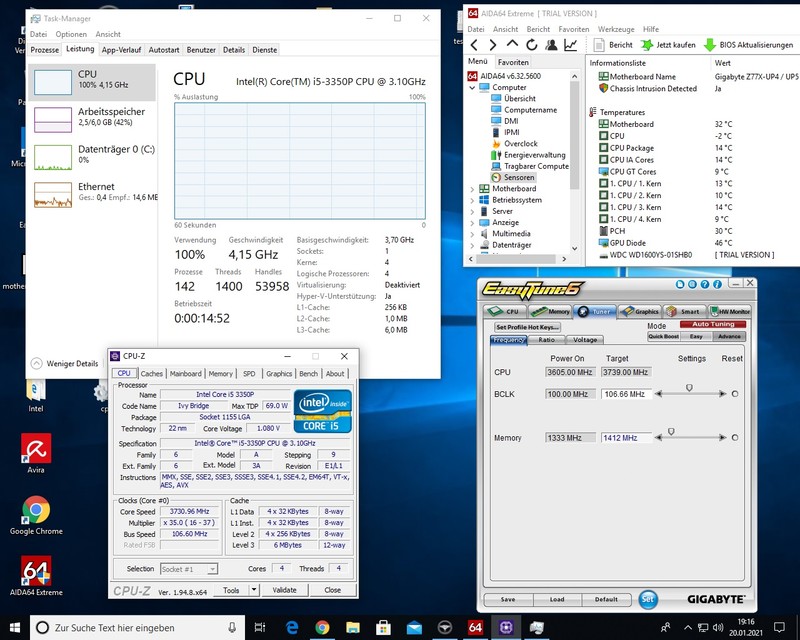Refresh AIDA64 sensor readings
The height and width of the screenshot is (640, 800).
tap(532, 45)
